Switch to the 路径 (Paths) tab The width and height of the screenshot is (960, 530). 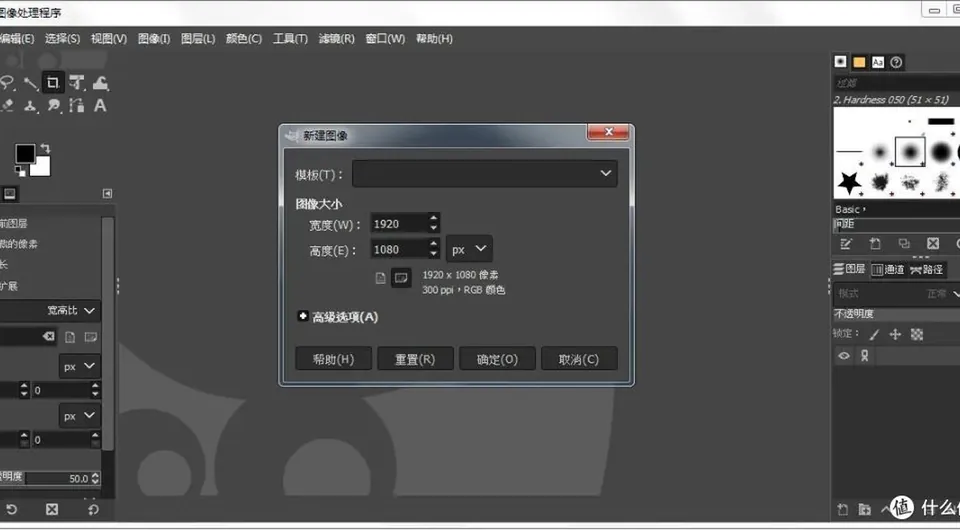[927, 269]
